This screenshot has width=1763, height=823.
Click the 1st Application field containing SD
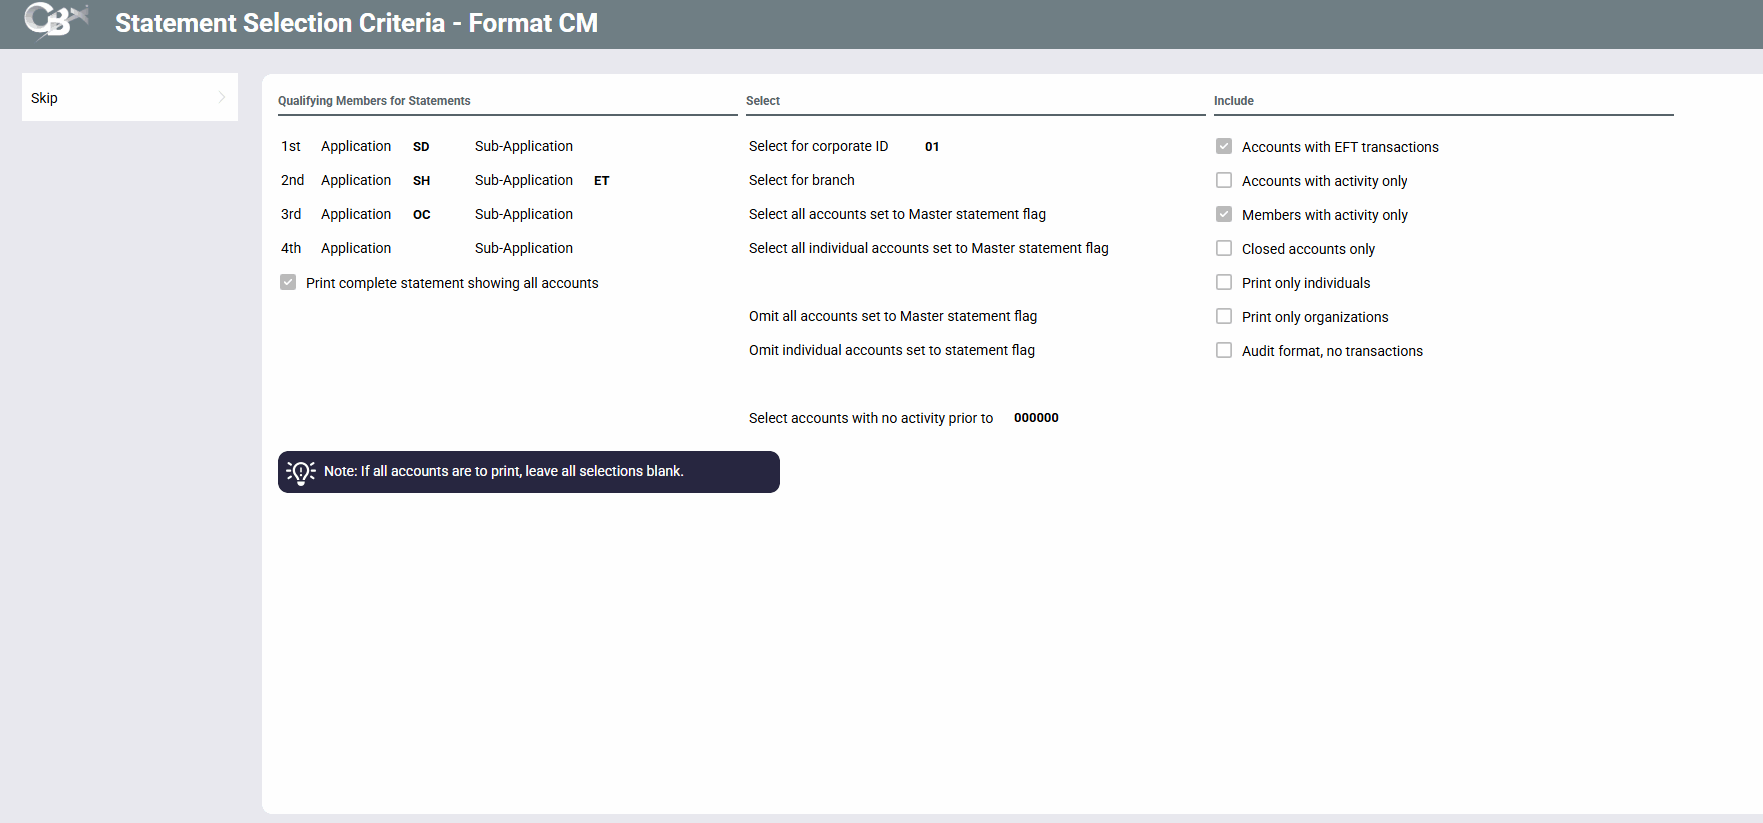click(421, 147)
